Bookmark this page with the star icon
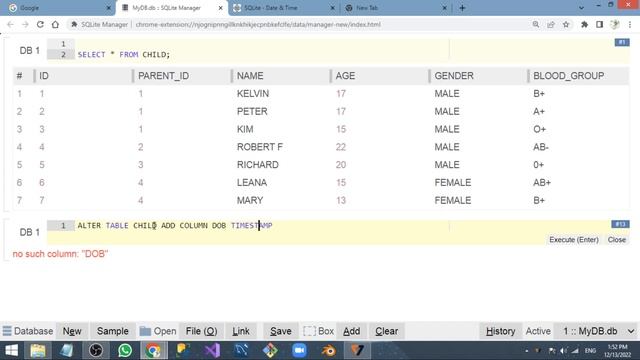 [x=566, y=24]
